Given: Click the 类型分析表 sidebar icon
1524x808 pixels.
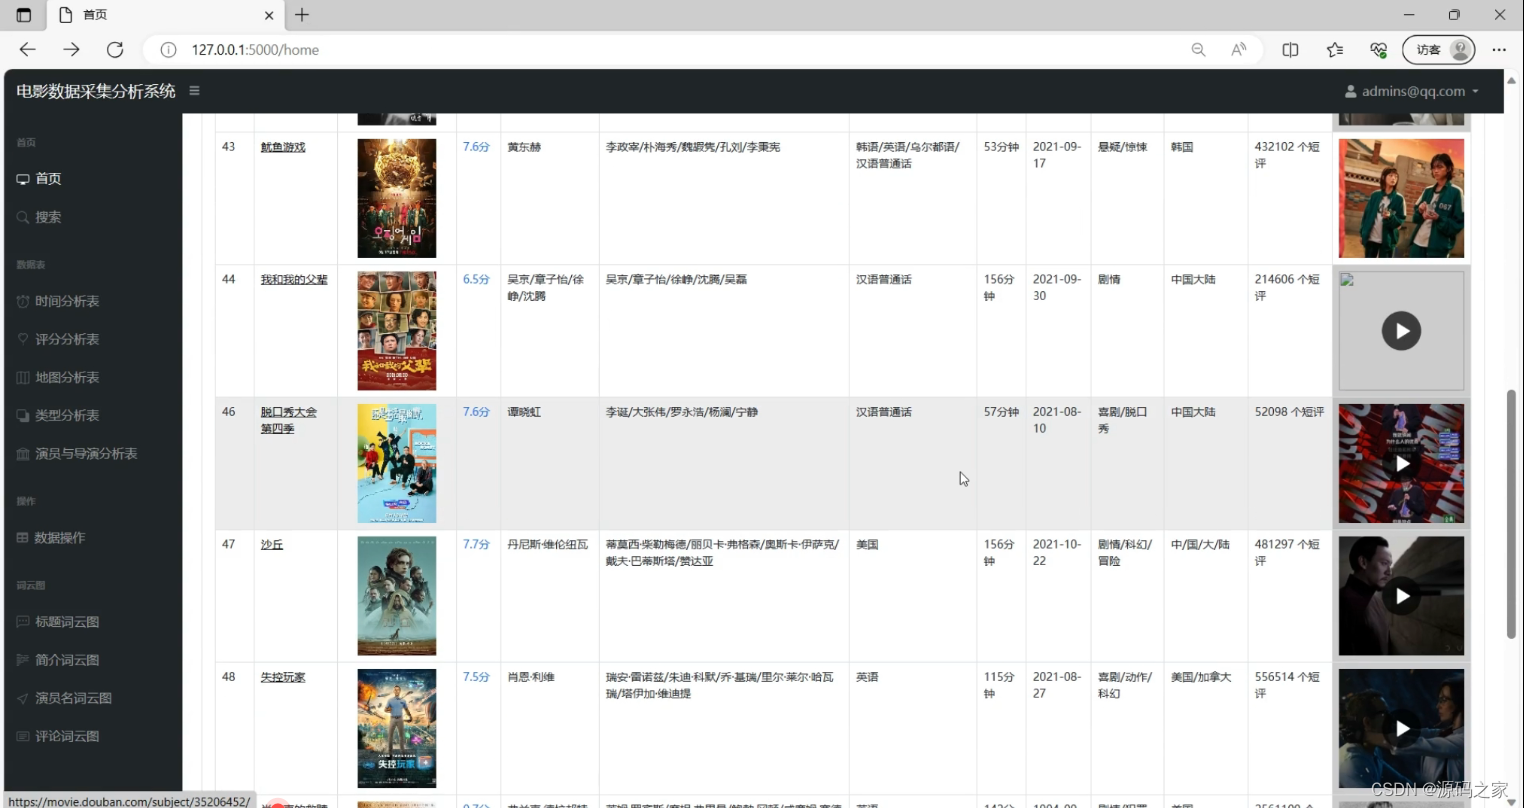Looking at the screenshot, I should pos(23,415).
